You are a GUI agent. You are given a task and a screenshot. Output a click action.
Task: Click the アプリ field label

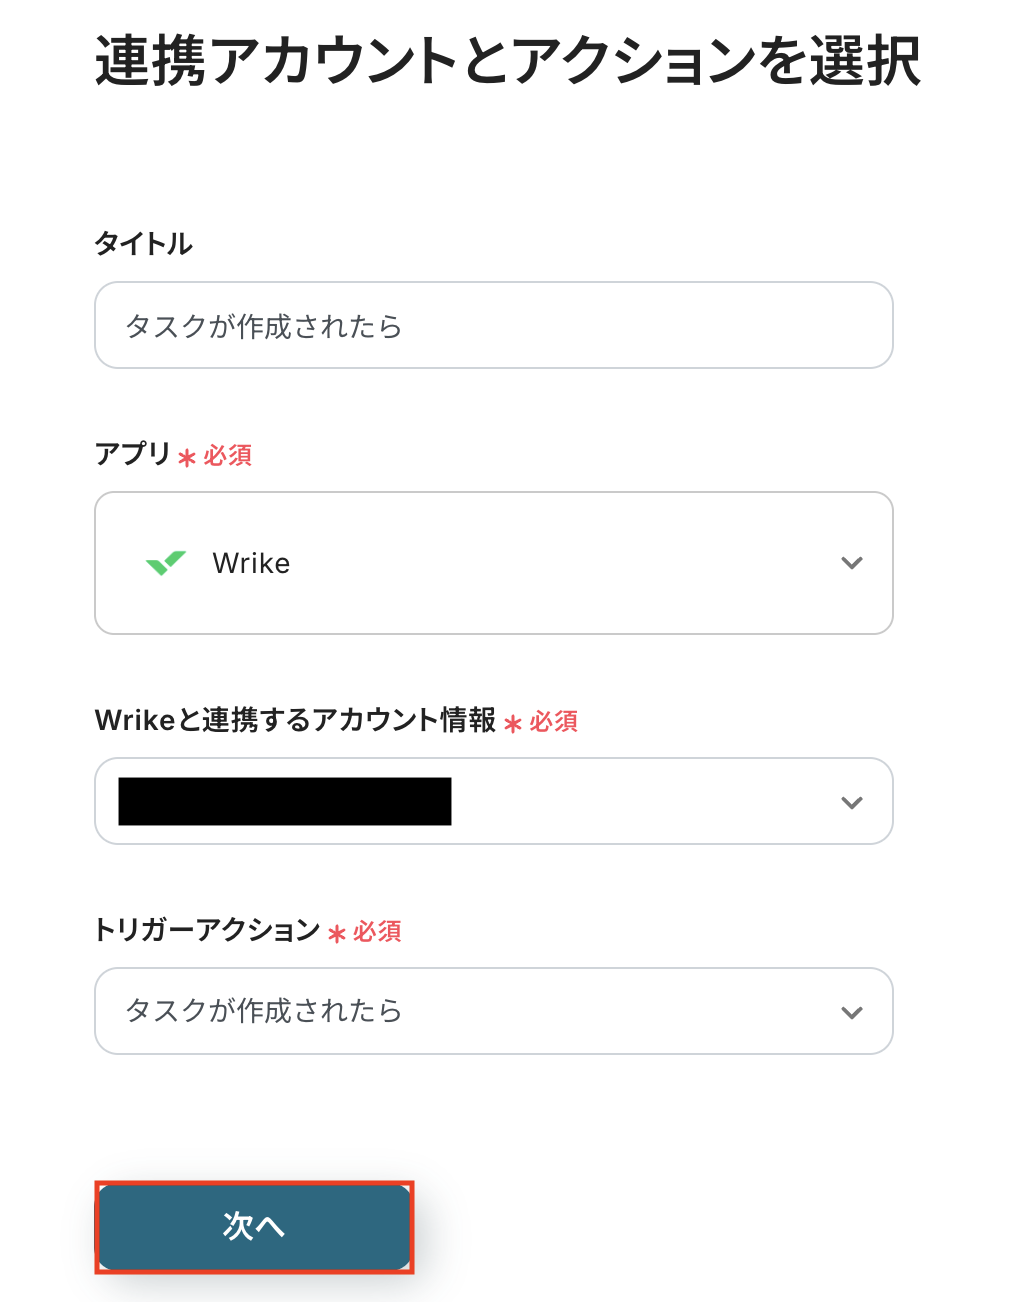(133, 454)
